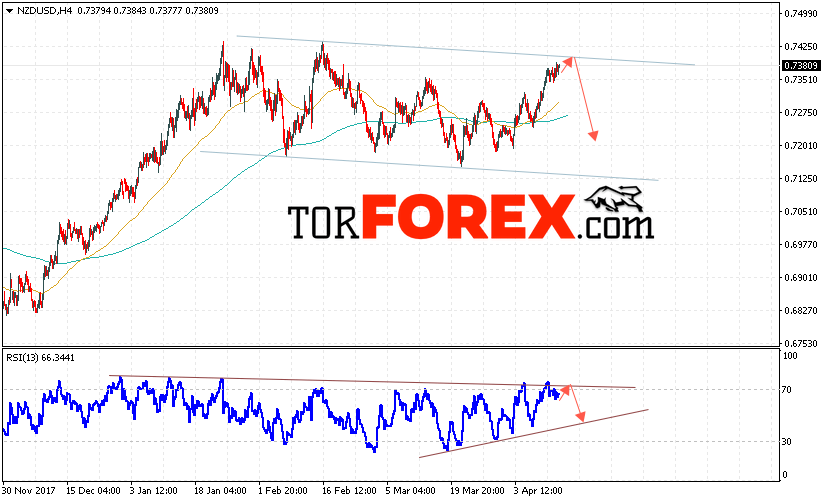
Task: Select the 0.69010 price scale value
Action: point(801,278)
